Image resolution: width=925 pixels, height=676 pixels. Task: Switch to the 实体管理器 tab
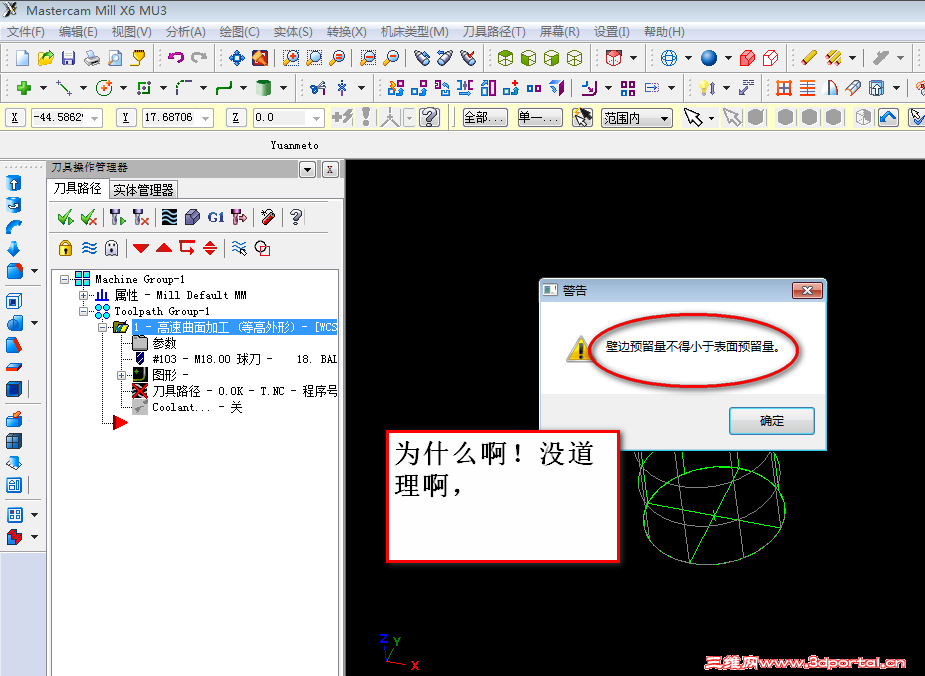tap(143, 190)
